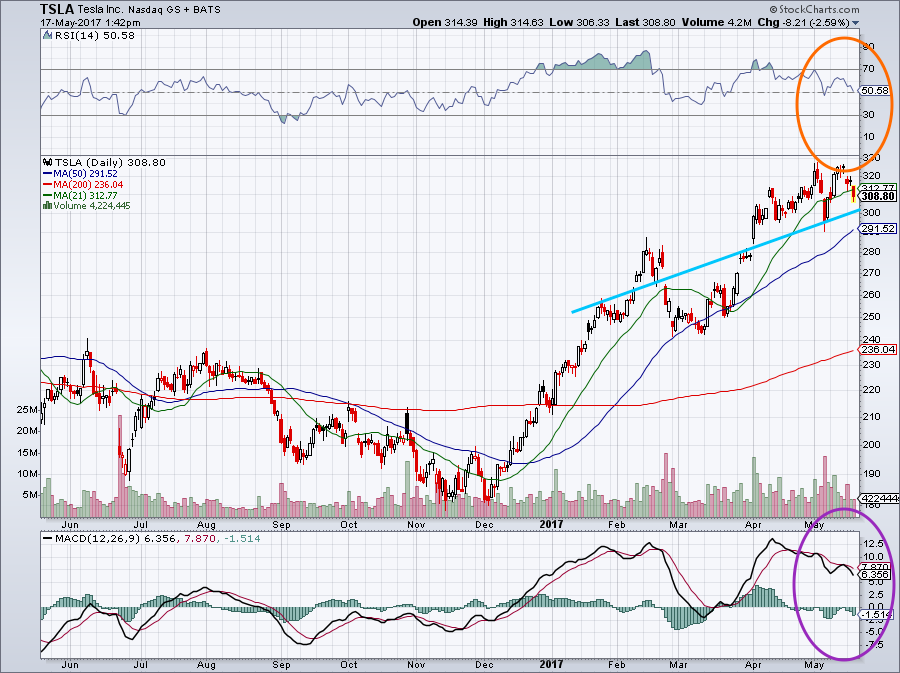
Task: Click the candlestick icon beside TSLA (Daily)
Action: (48, 162)
